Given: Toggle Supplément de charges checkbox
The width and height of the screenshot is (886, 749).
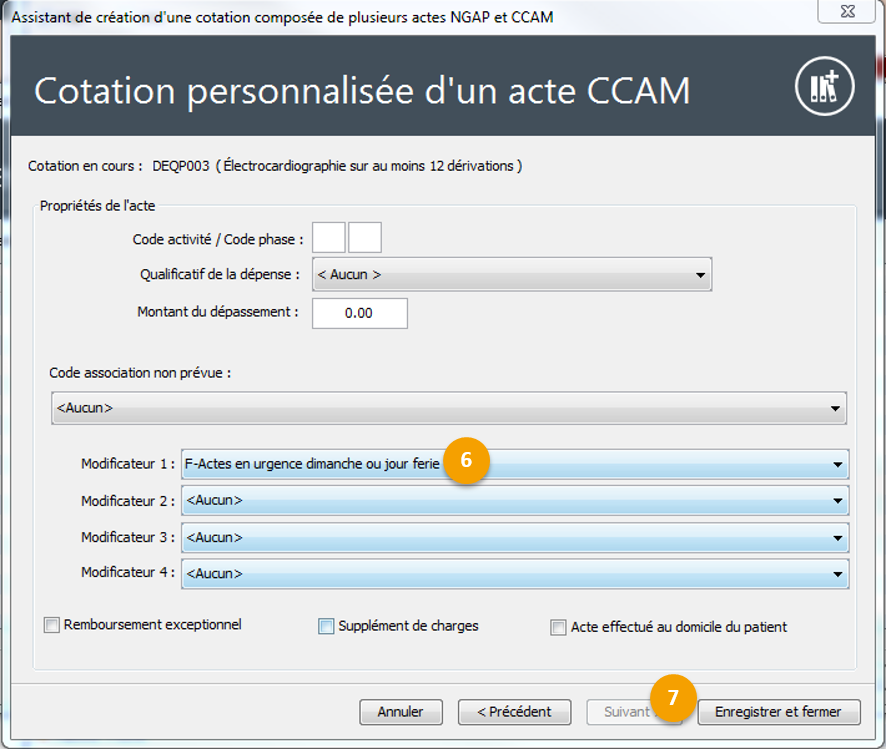Looking at the screenshot, I should coord(326,627).
